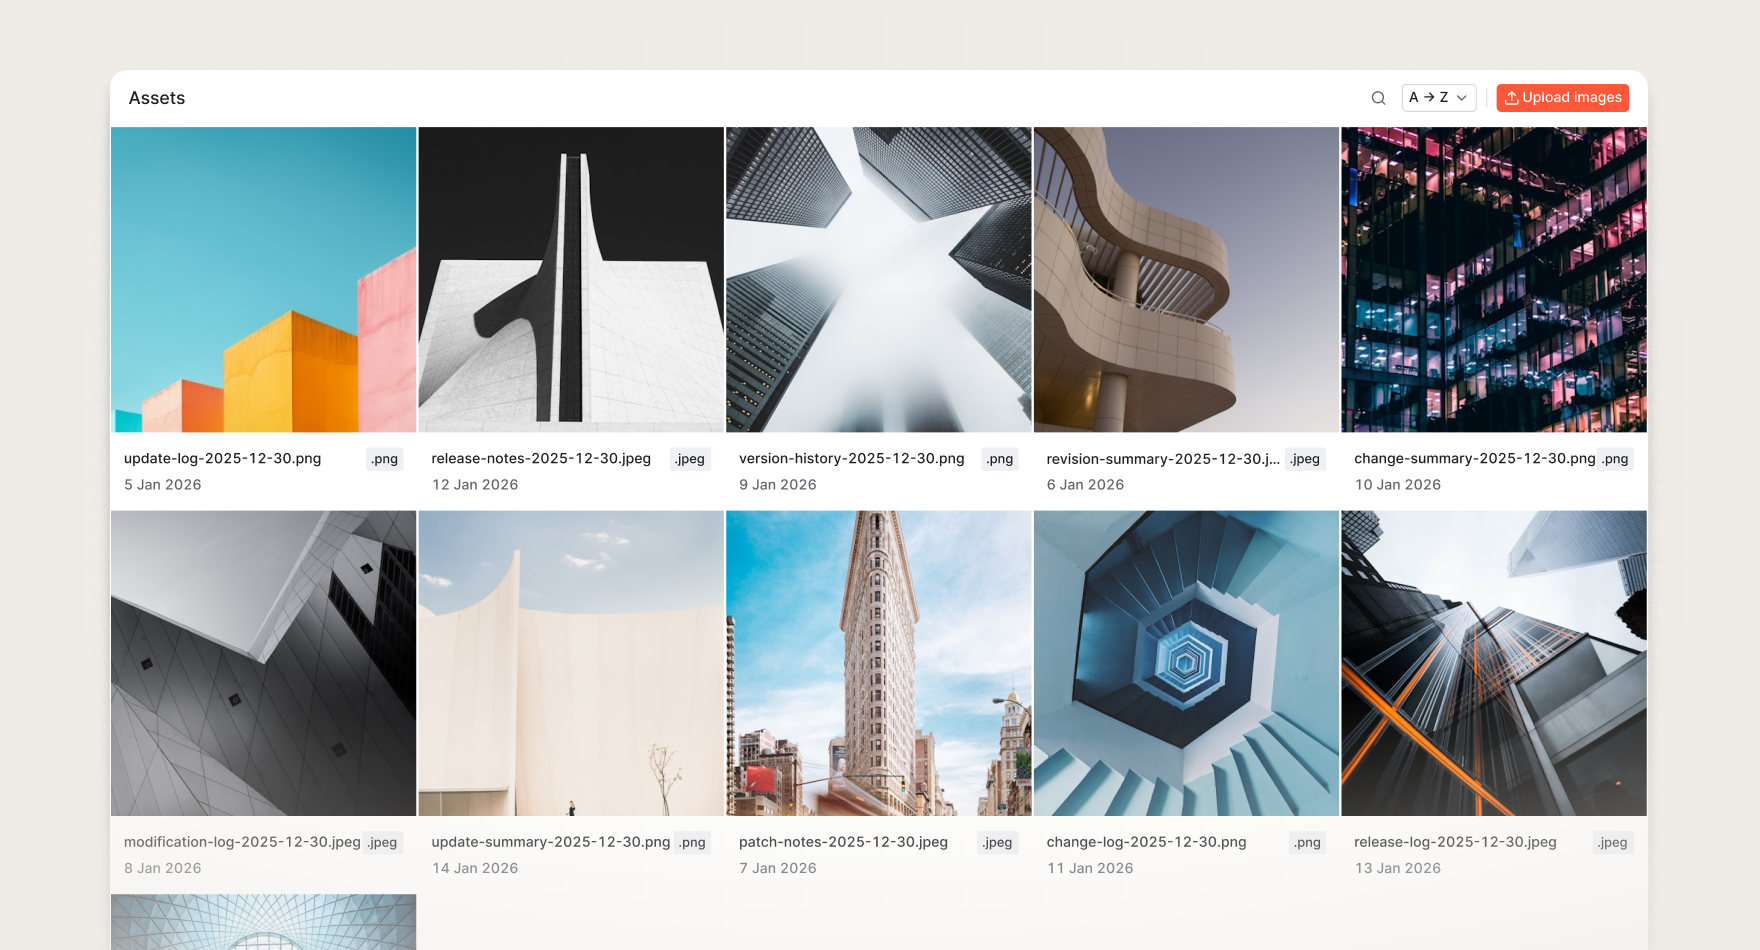1760x950 pixels.
Task: Open the revision-summary curved balcony thumbnail
Action: [1186, 280]
